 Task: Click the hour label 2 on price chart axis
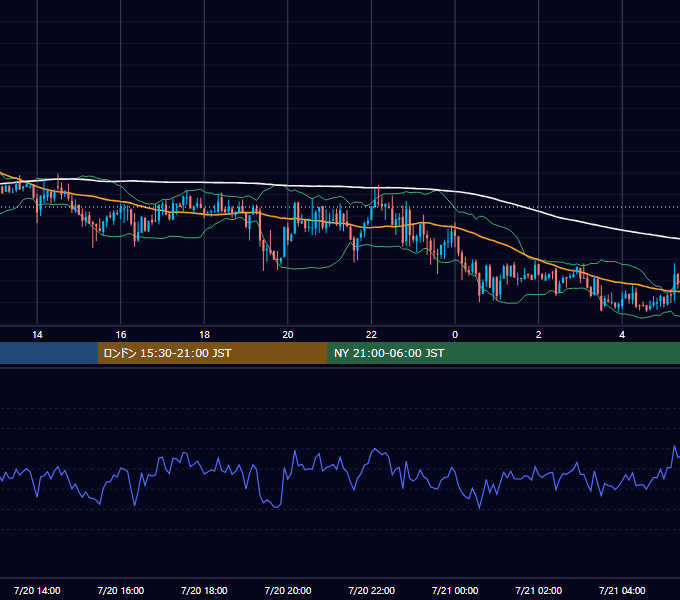pyautogui.click(x=539, y=335)
